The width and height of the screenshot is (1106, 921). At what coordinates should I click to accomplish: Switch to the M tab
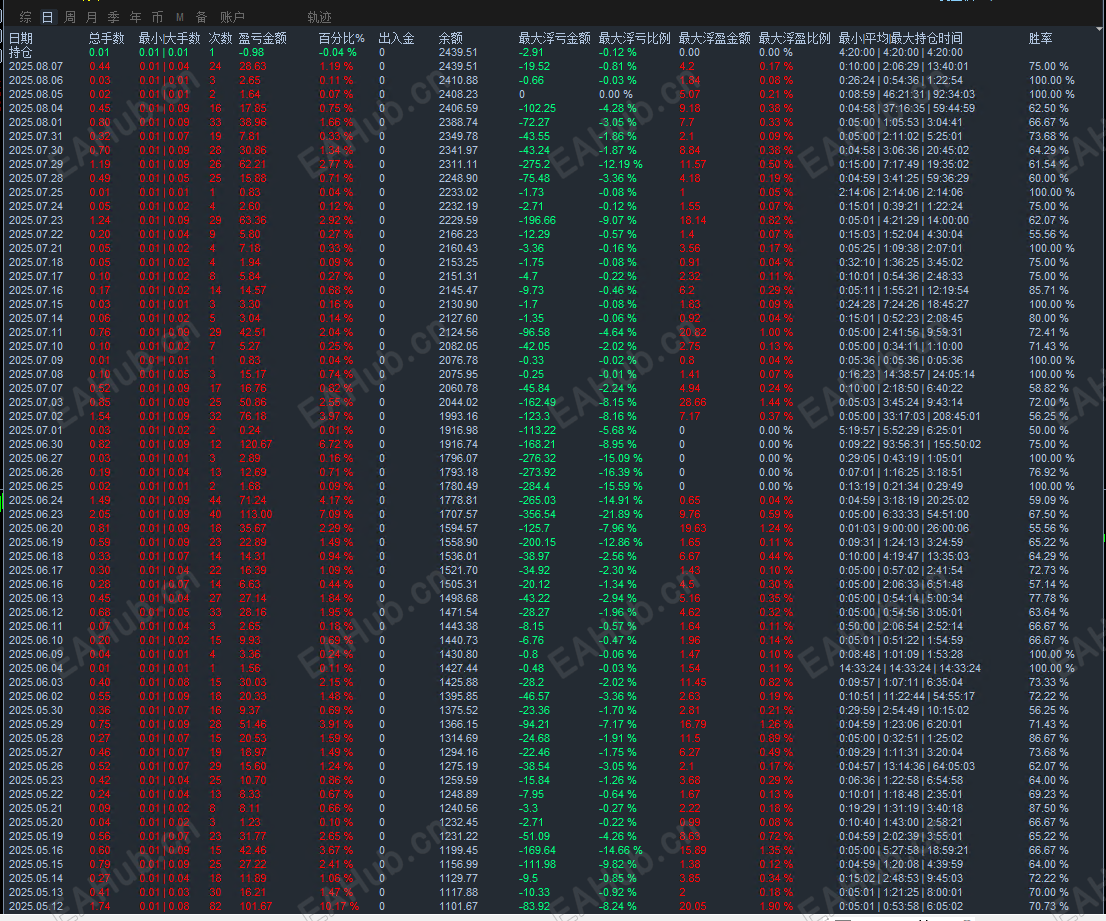pyautogui.click(x=180, y=17)
